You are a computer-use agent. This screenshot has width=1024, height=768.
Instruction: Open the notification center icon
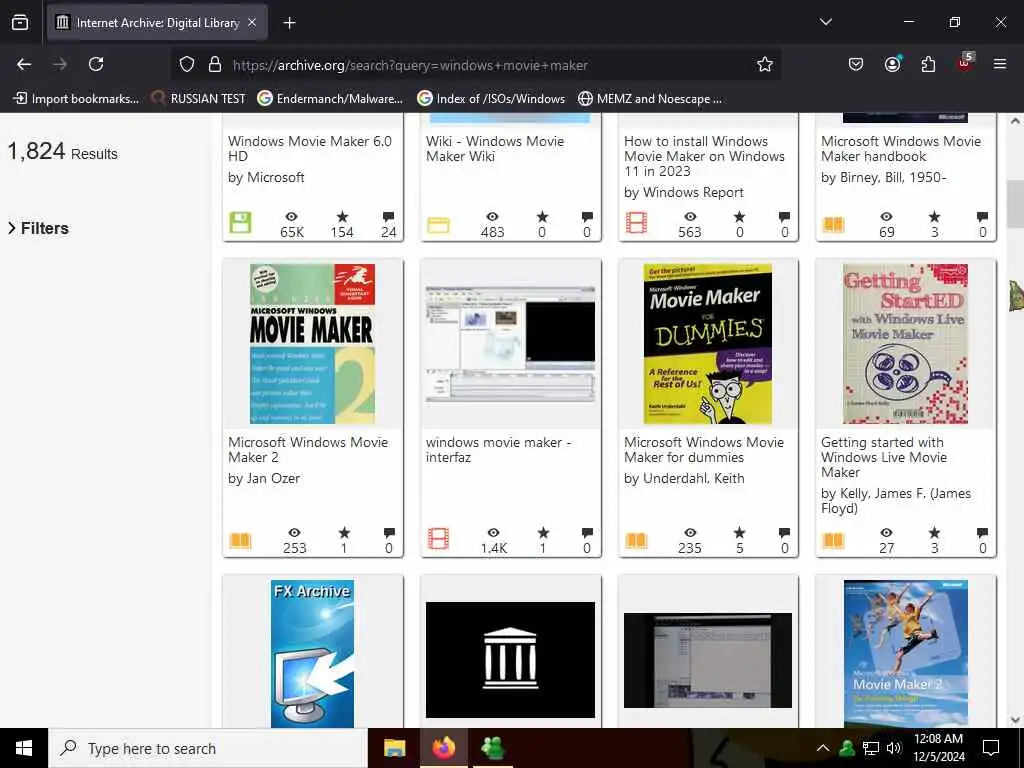click(x=991, y=748)
